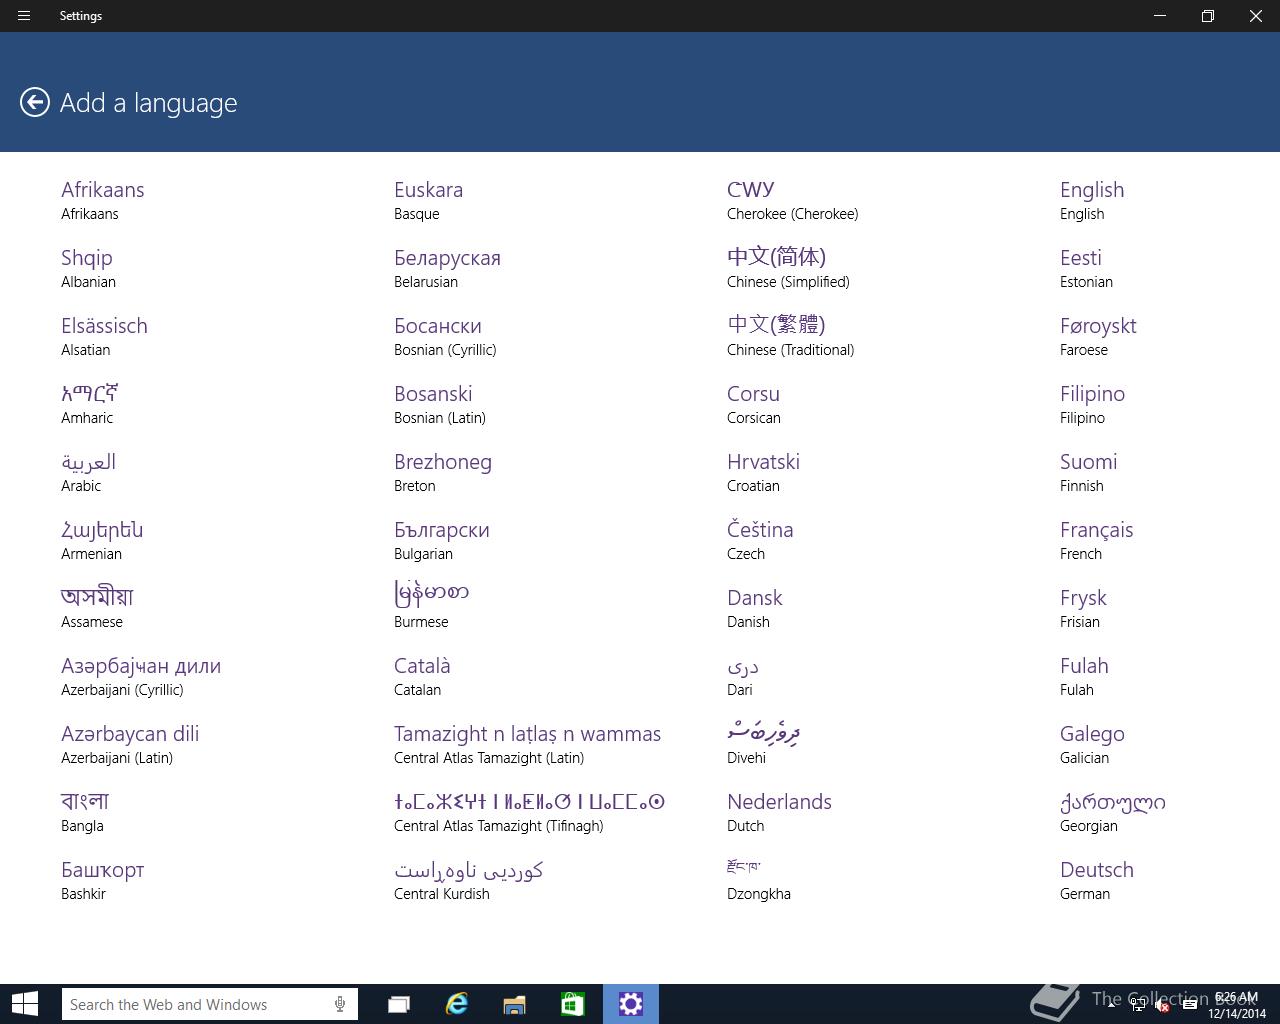This screenshot has width=1280, height=1024.
Task: Open the Start menu
Action: [25, 1004]
